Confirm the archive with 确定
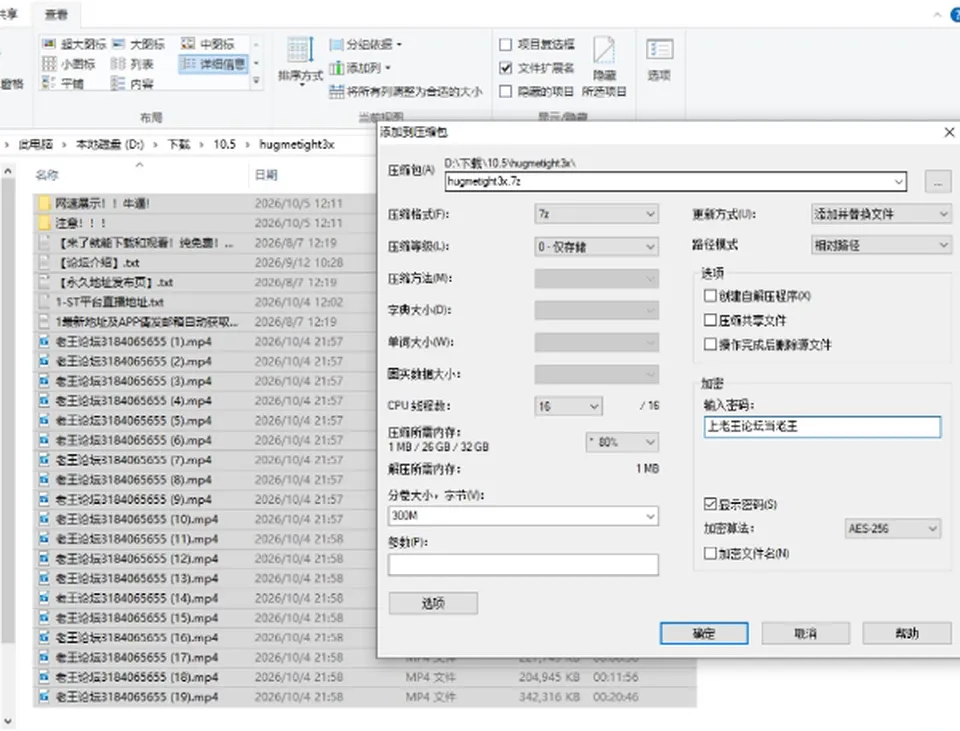Screen dimensions: 960x731 point(704,634)
